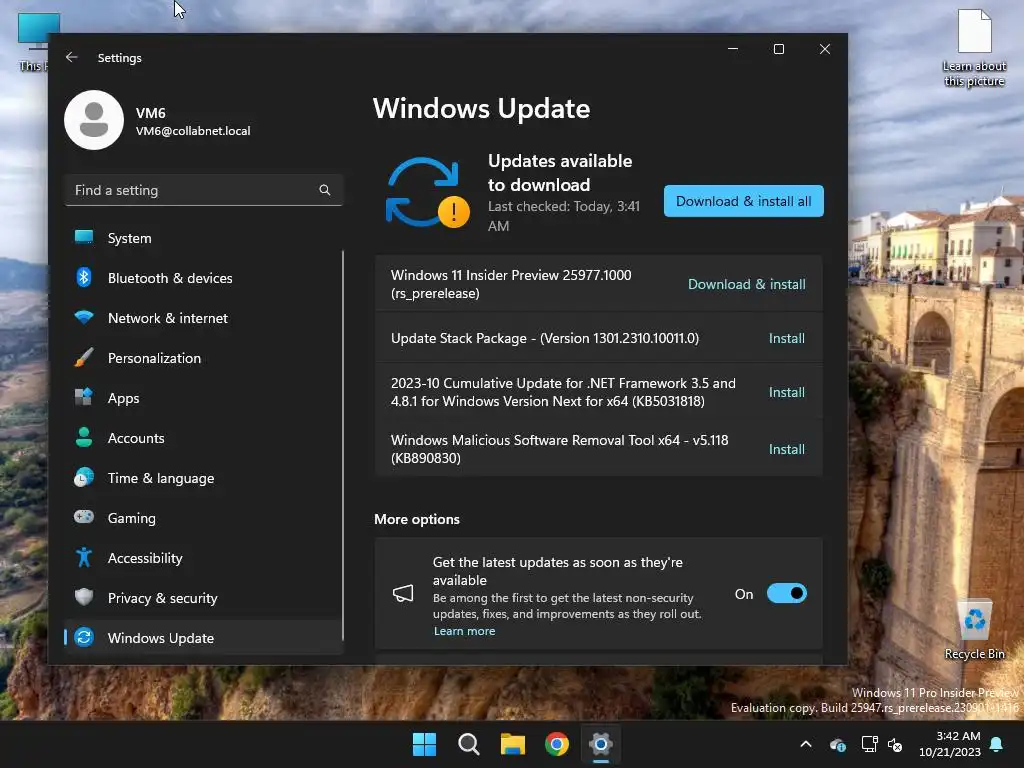The image size is (1024, 768).
Task: Open Accessibility settings
Action: click(x=203, y=558)
